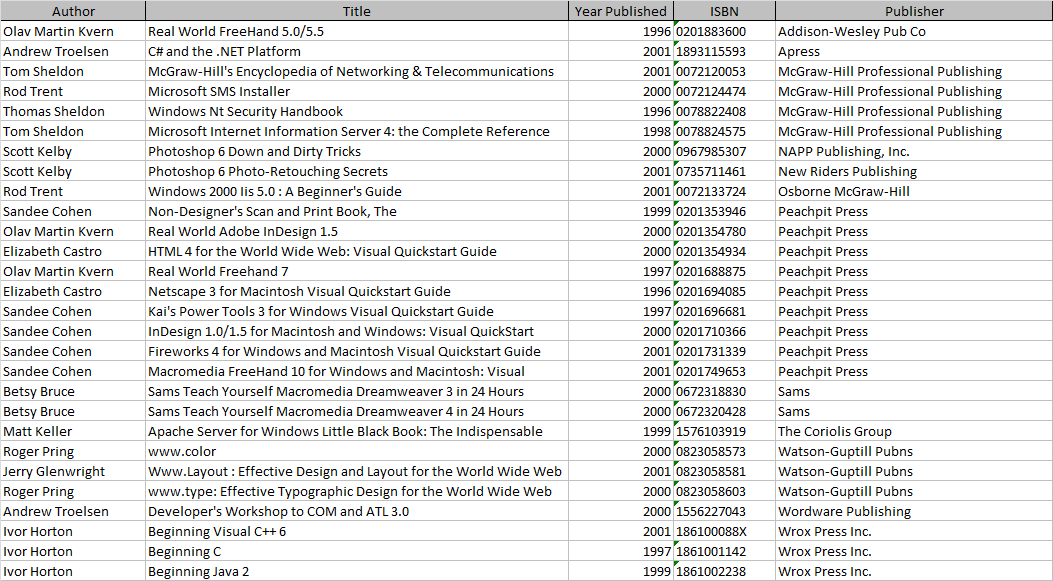
Task: Select author cell 'Jerry Glenwright'
Action: pyautogui.click(x=73, y=472)
